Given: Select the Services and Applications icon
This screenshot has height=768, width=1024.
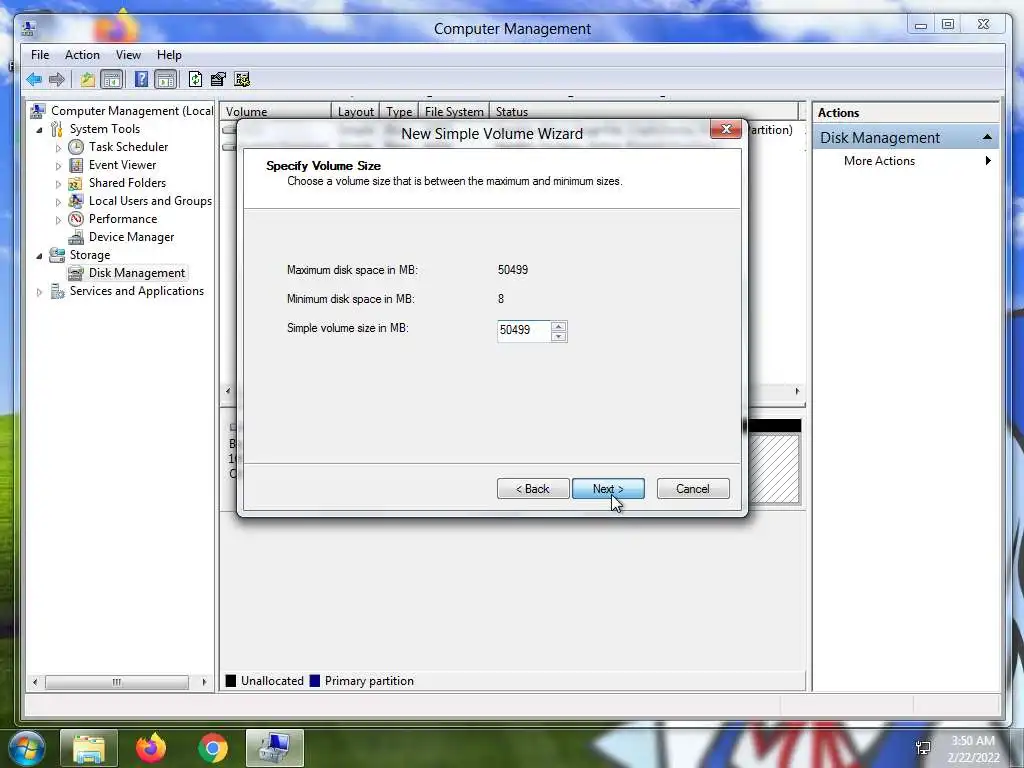Looking at the screenshot, I should pyautogui.click(x=57, y=291).
